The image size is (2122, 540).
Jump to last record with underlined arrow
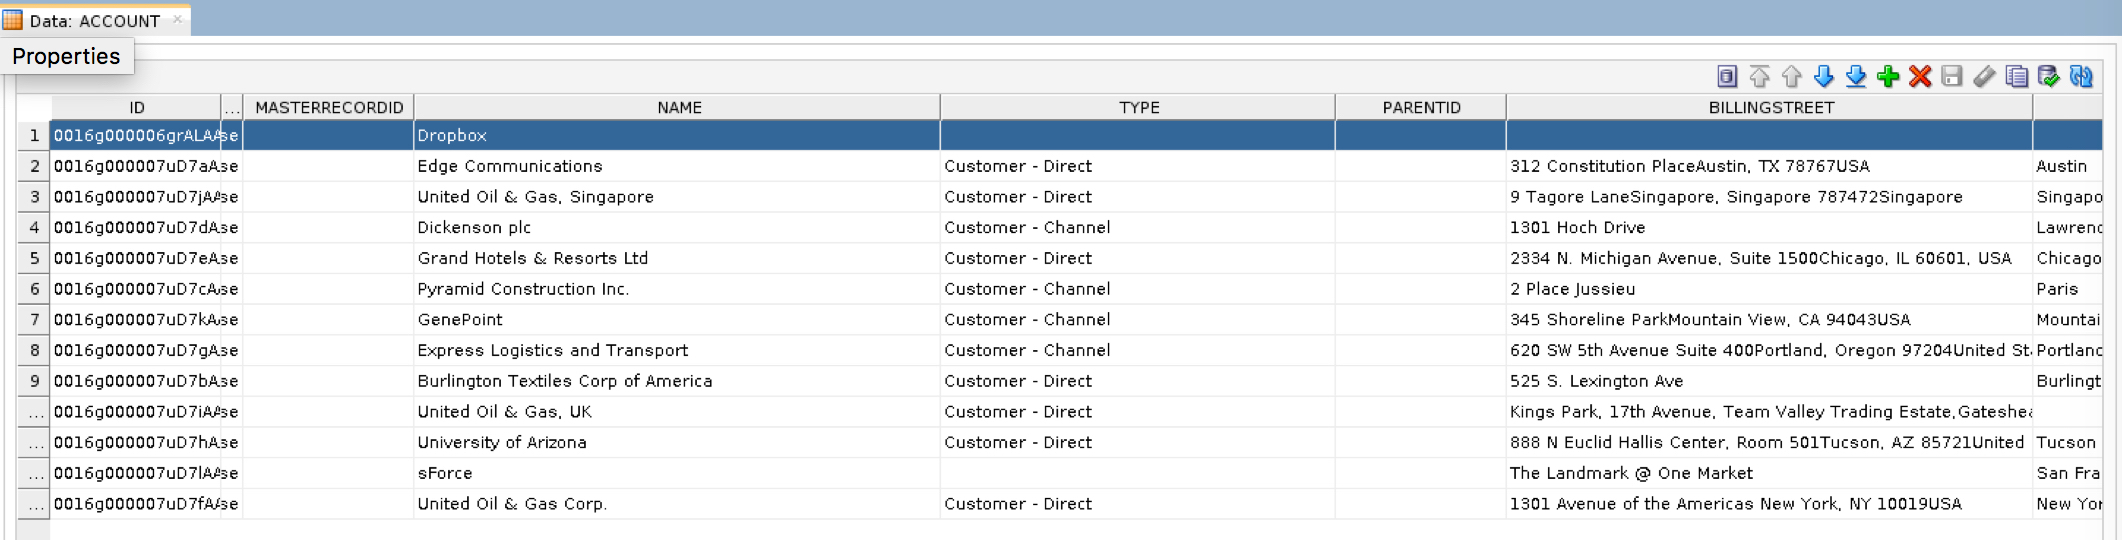point(1856,77)
